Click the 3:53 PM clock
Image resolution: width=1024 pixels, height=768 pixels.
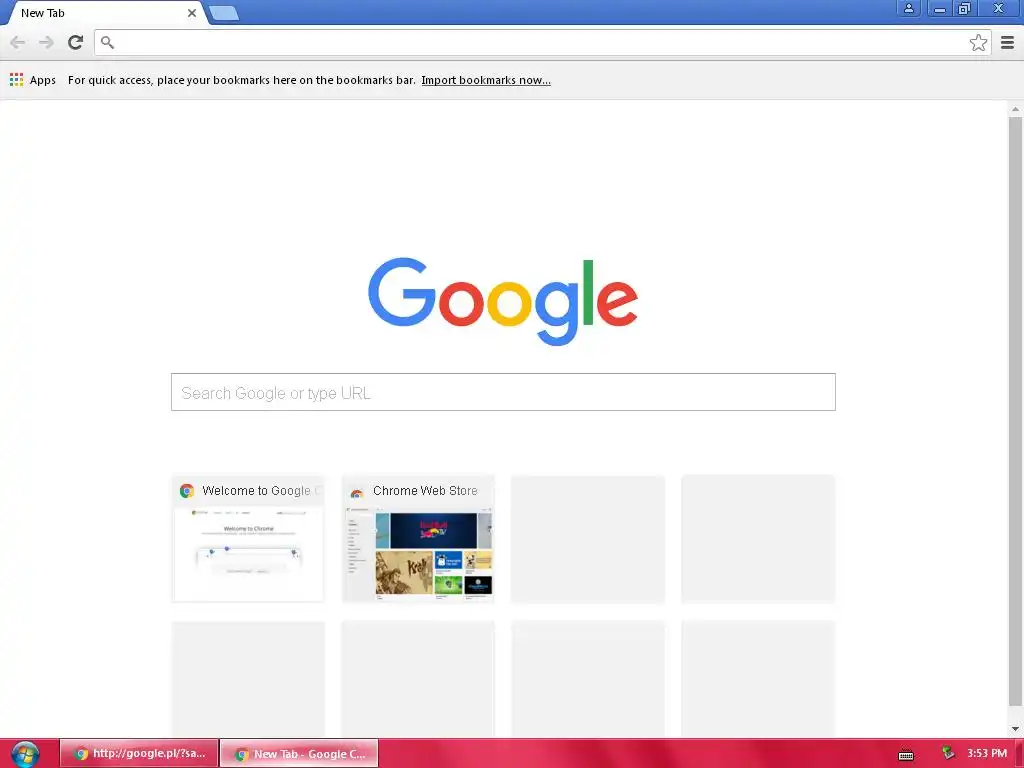tap(987, 754)
